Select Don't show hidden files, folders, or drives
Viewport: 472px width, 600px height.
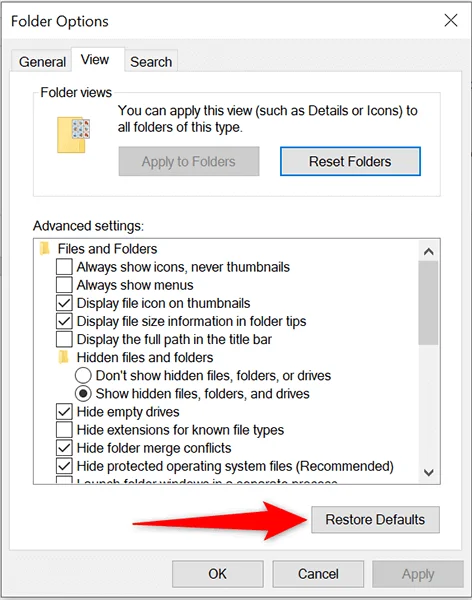click(x=83, y=375)
